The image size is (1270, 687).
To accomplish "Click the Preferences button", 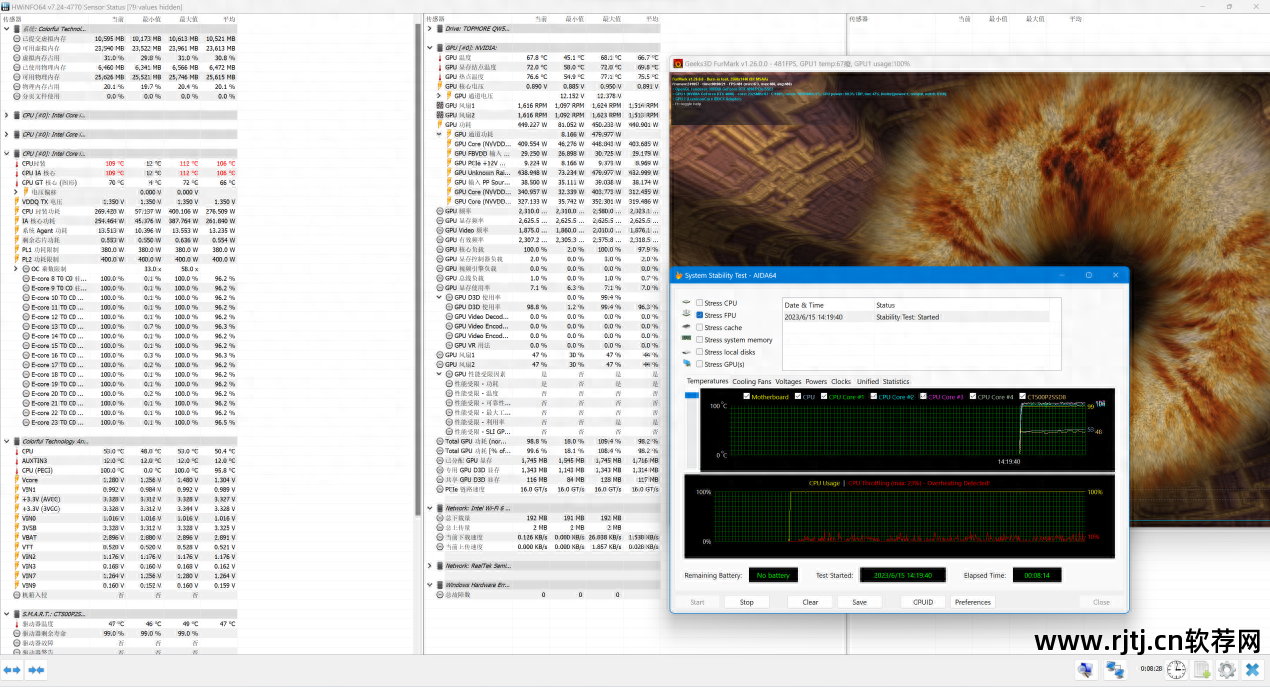I will coord(972,602).
